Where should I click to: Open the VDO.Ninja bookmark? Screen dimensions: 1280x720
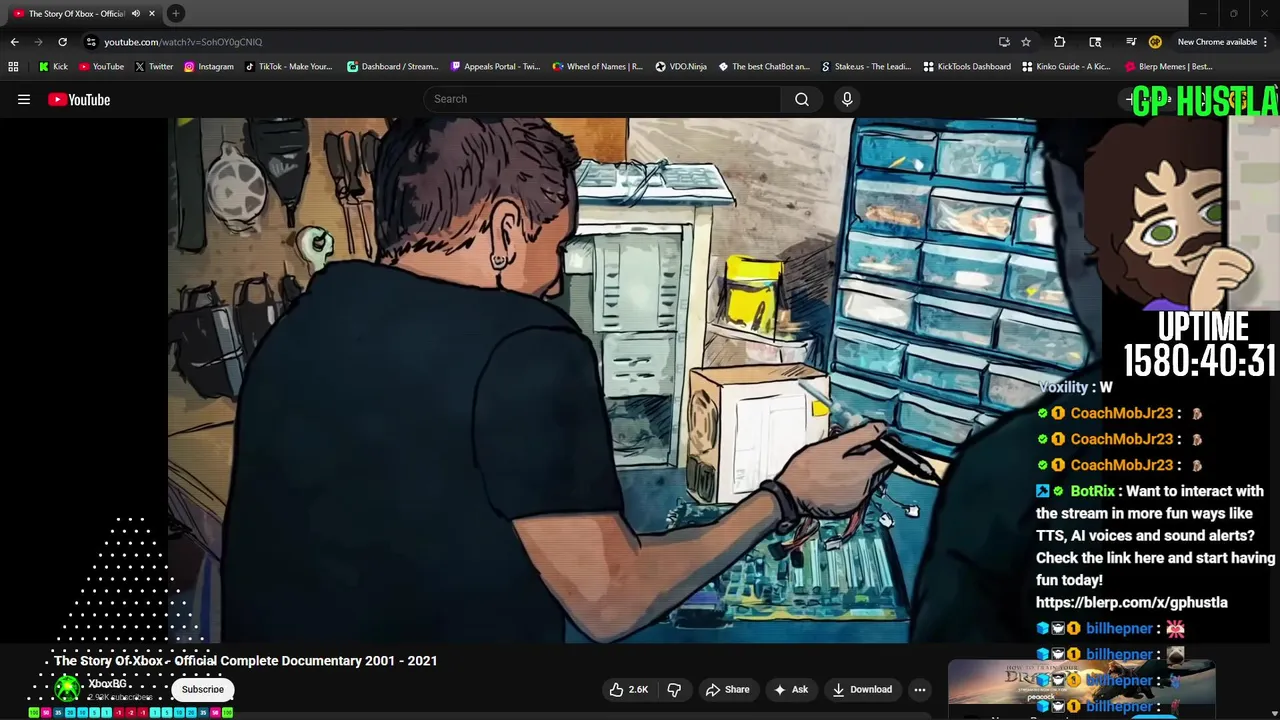[x=681, y=67]
